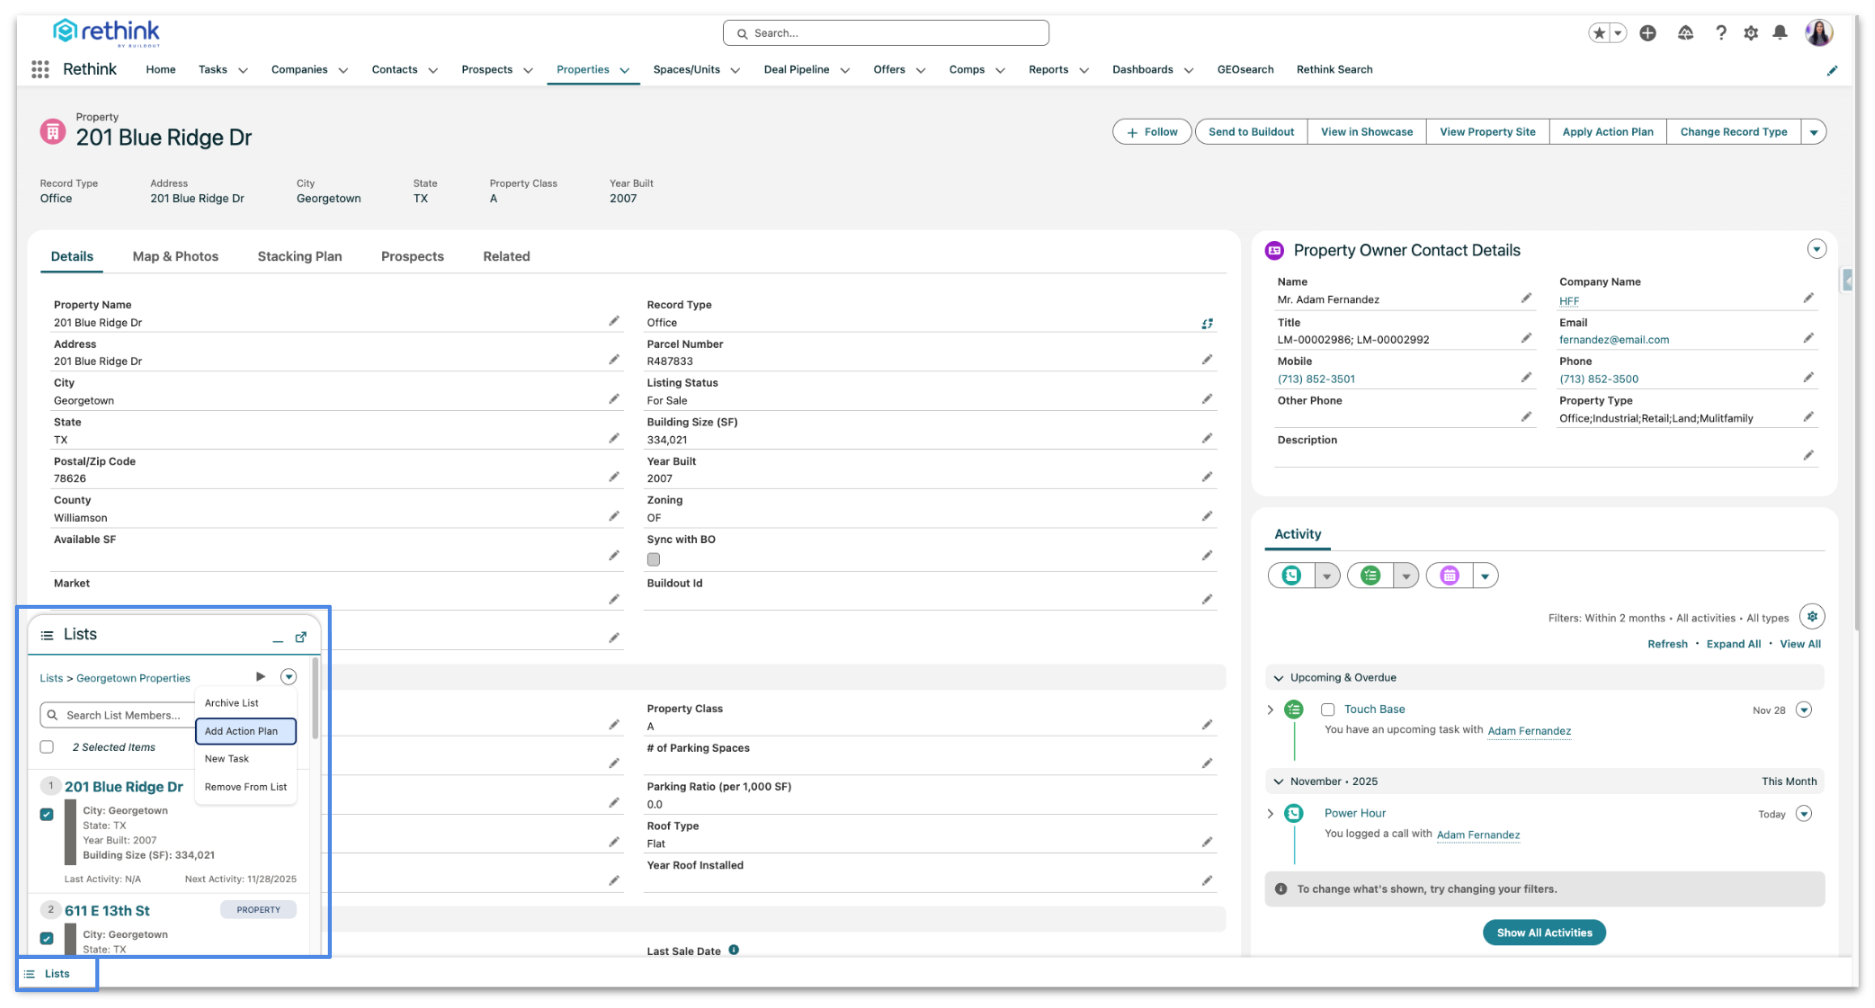The width and height of the screenshot is (1875, 1008).
Task: Click the Log a Call phone icon
Action: click(x=1292, y=575)
